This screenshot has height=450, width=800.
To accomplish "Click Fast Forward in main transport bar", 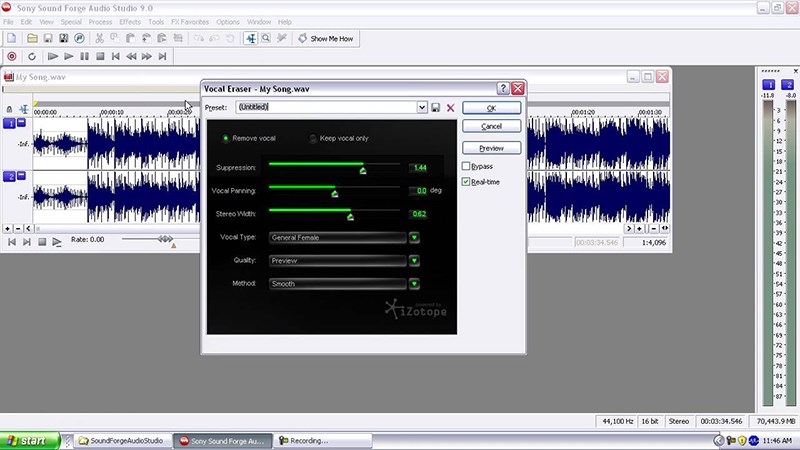I will point(147,57).
